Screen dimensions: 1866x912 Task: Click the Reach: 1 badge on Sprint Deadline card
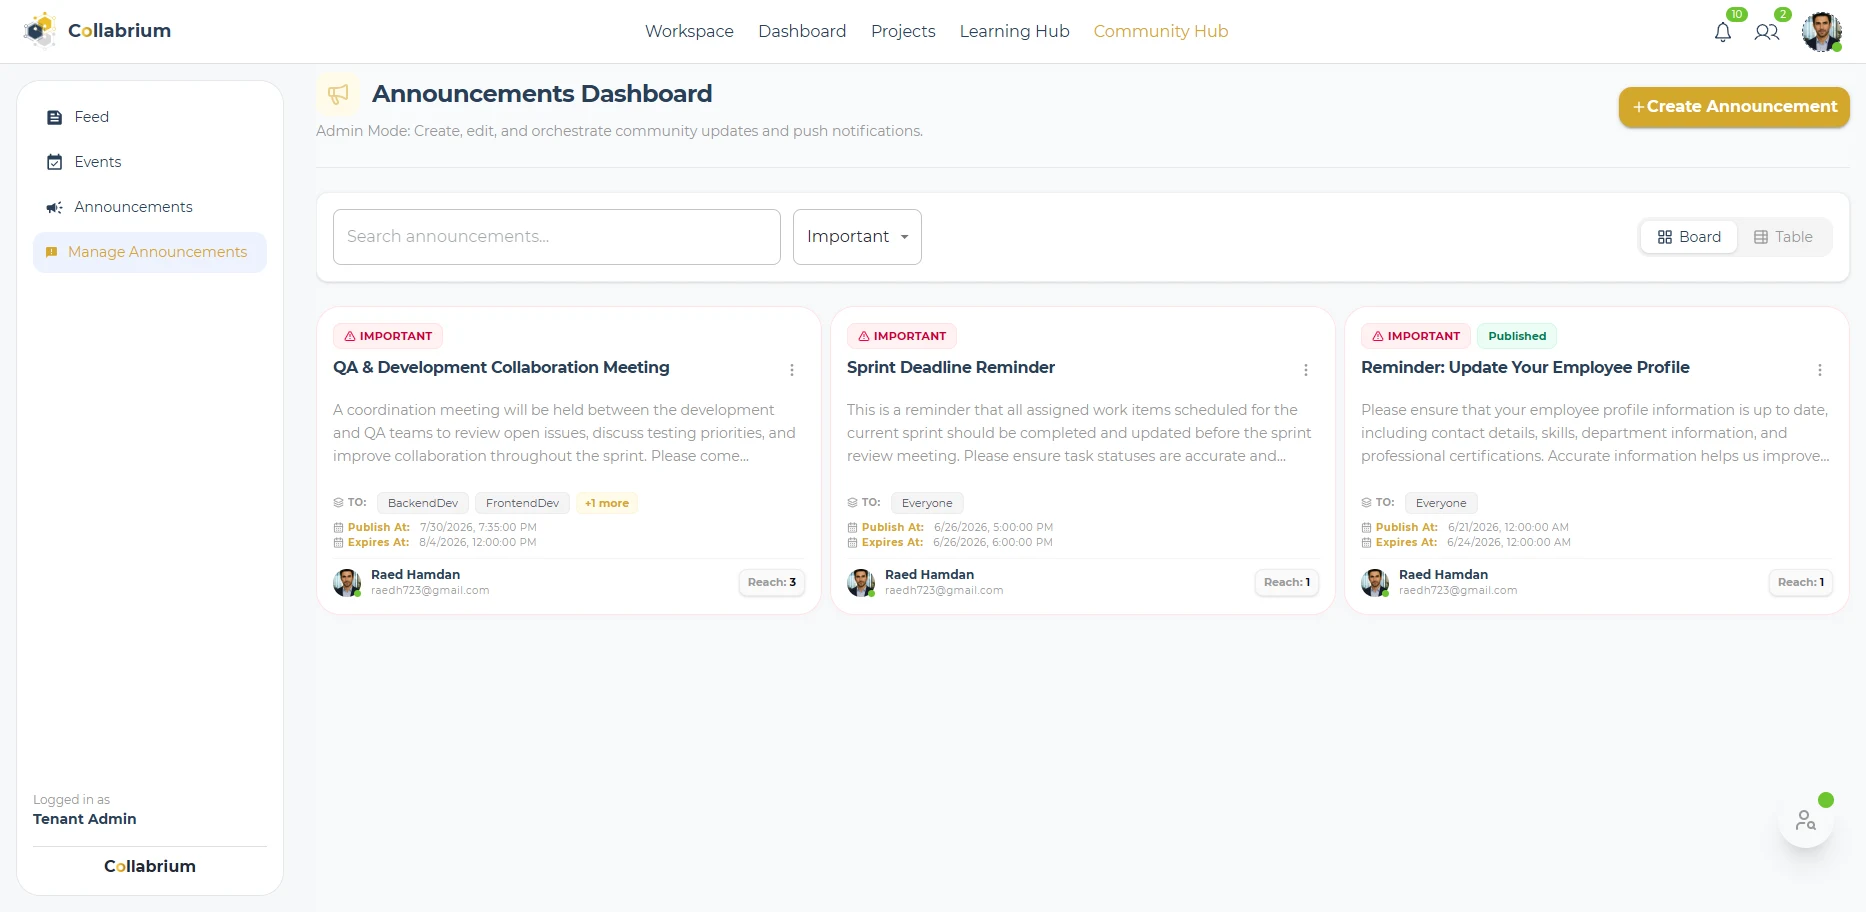(x=1287, y=582)
